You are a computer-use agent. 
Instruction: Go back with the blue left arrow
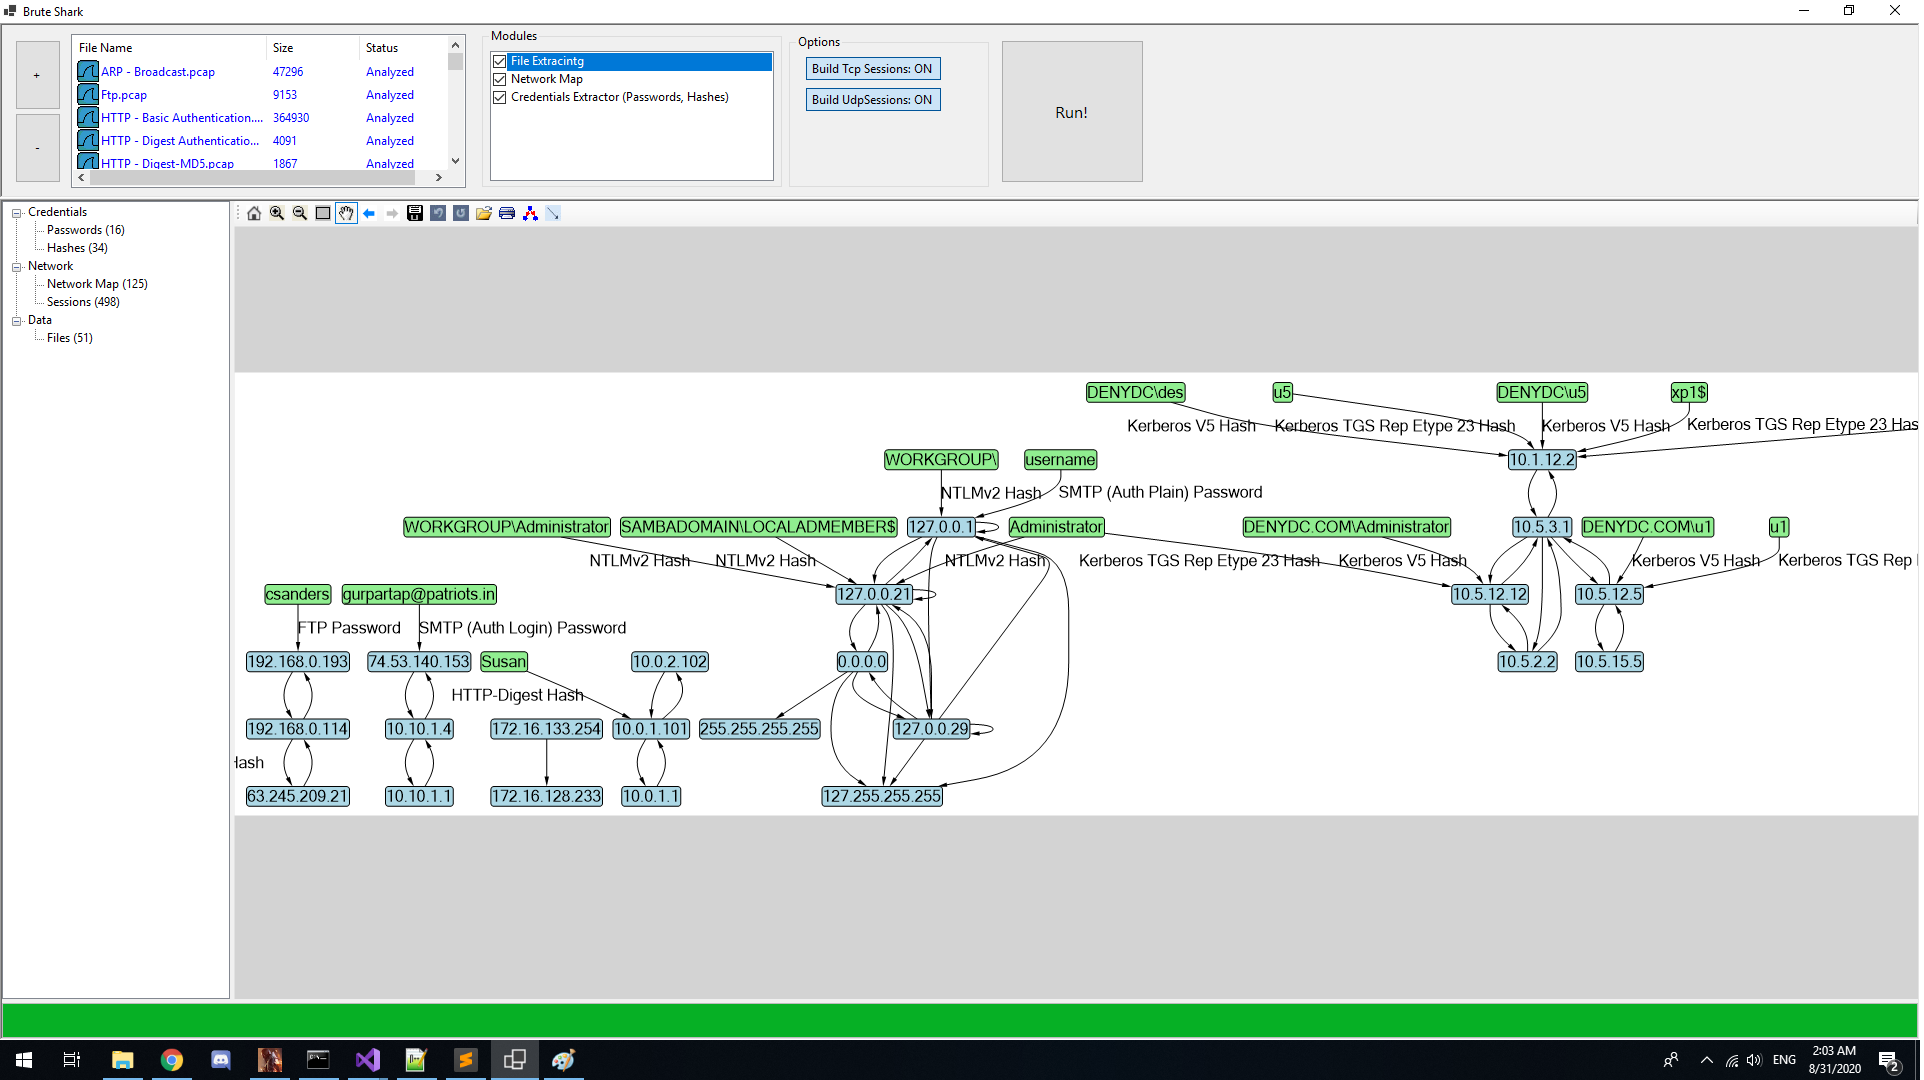pyautogui.click(x=369, y=213)
